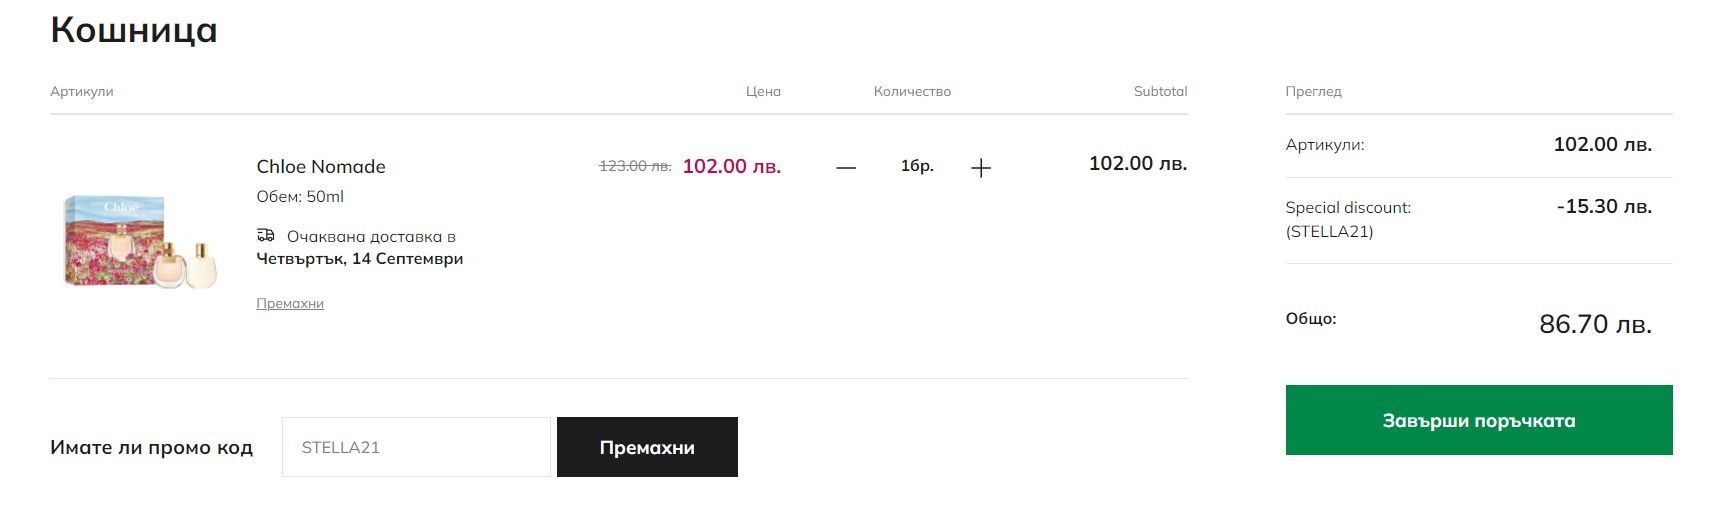Click the quantity value 1бр.
This screenshot has height=512, width=1714.
tap(917, 166)
